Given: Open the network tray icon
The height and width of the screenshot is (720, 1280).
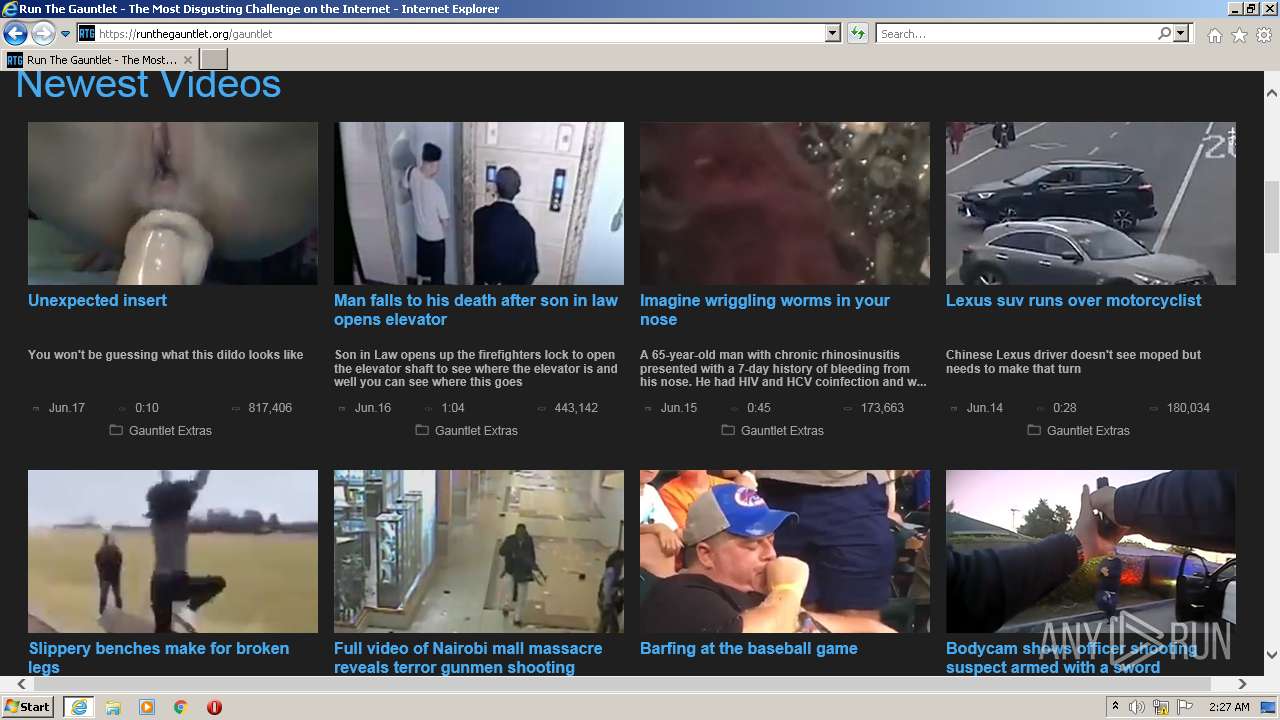Looking at the screenshot, I should tap(1161, 707).
